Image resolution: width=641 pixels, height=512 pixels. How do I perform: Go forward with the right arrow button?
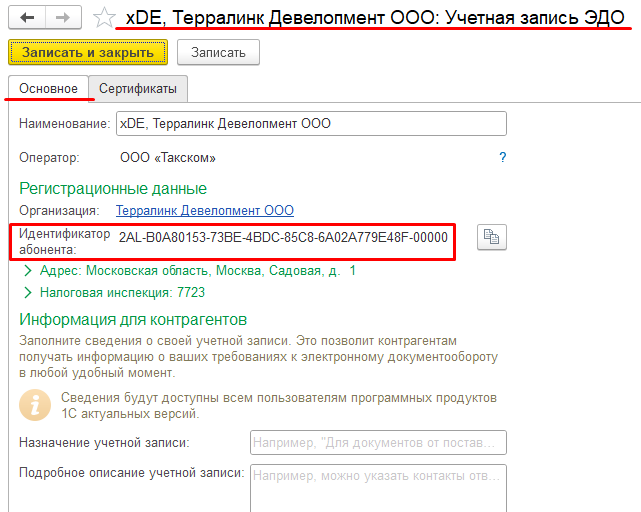click(x=63, y=17)
